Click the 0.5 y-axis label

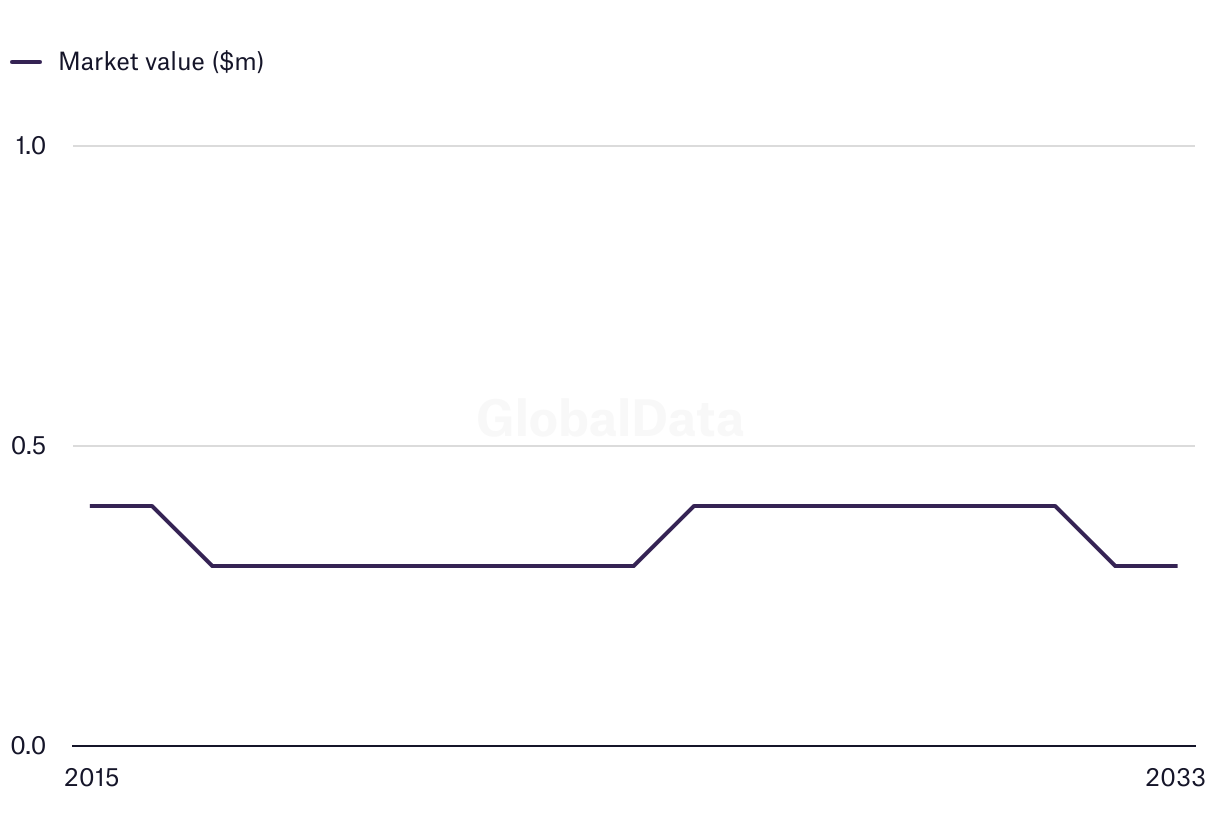[30, 446]
